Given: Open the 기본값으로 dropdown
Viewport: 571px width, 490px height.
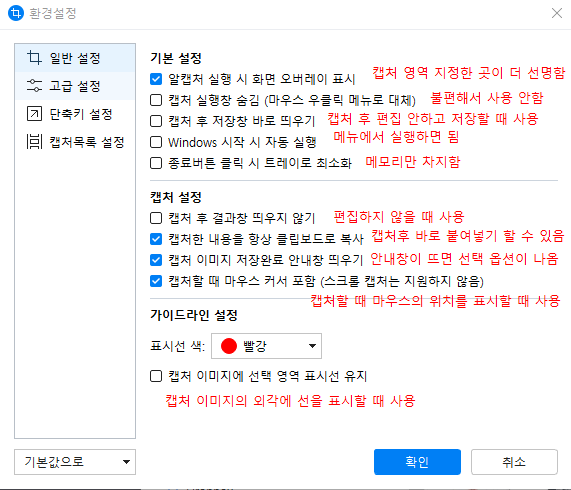Looking at the screenshot, I should click(75, 462).
